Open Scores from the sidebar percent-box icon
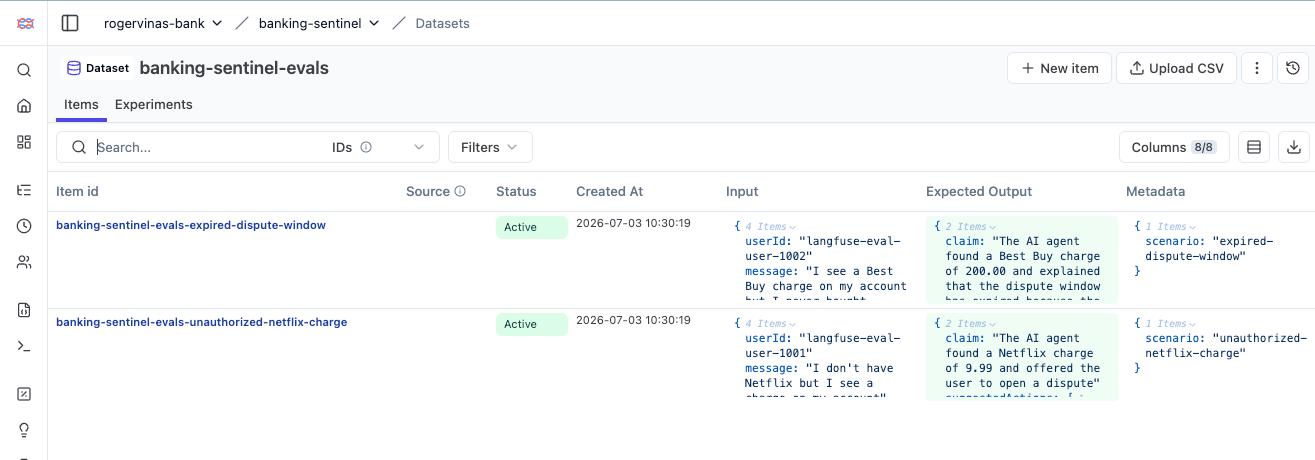This screenshot has height=460, width=1315. click(24, 394)
